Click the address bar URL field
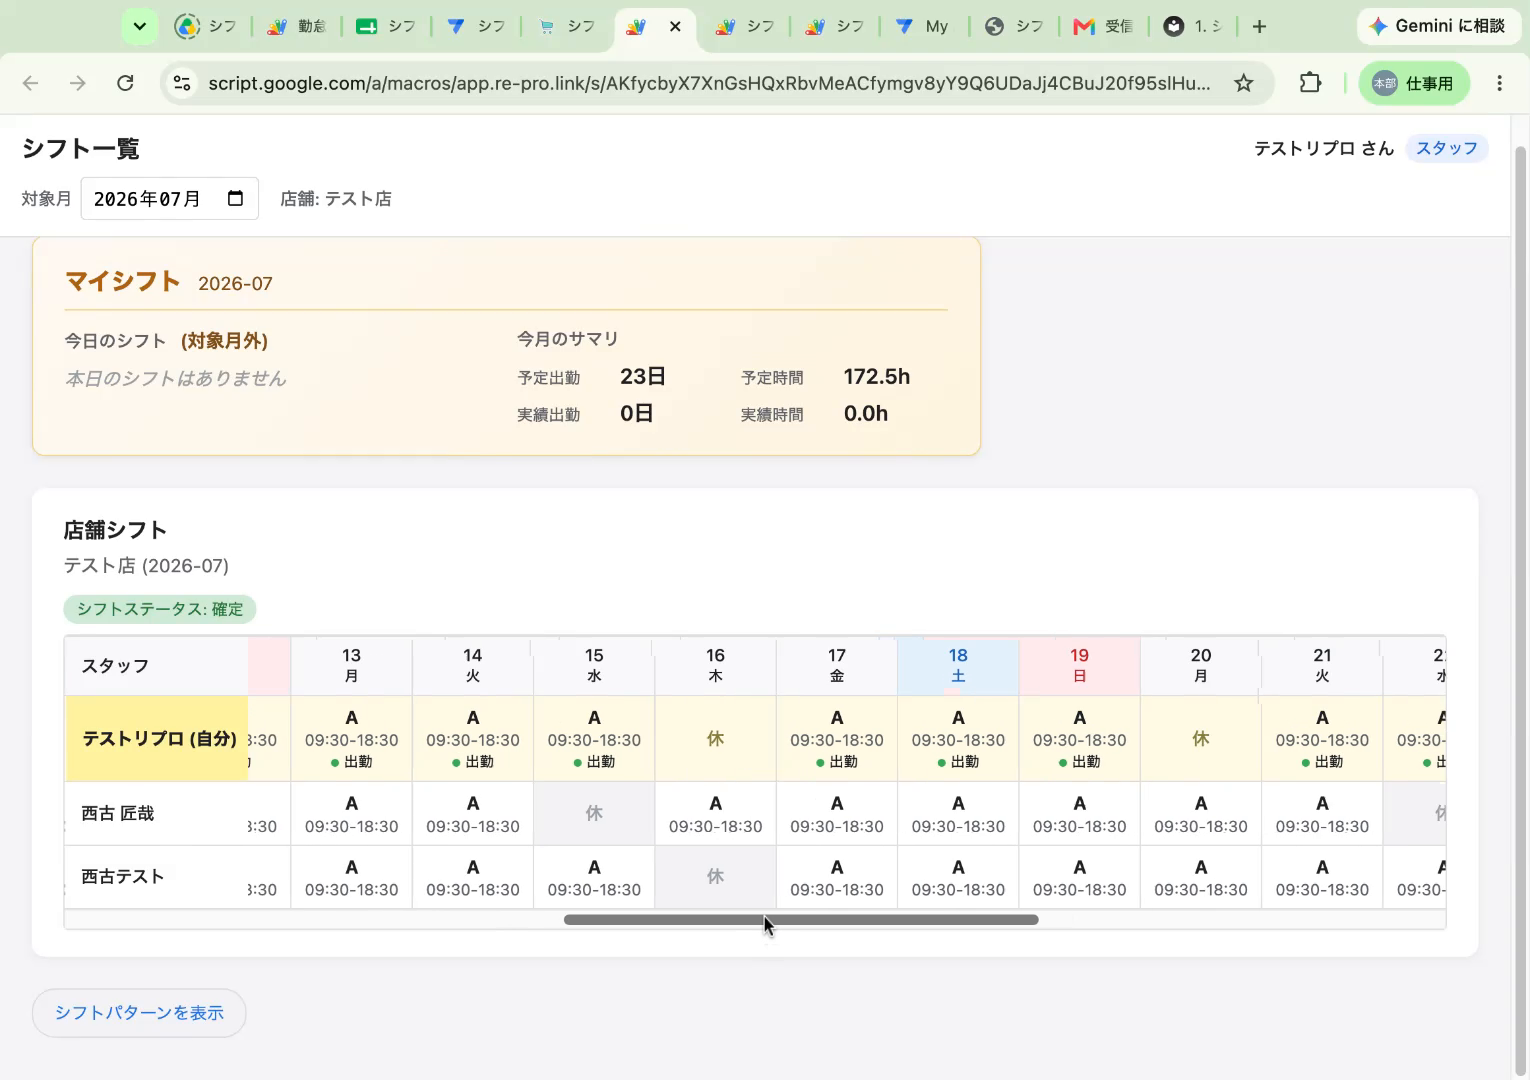 tap(708, 83)
